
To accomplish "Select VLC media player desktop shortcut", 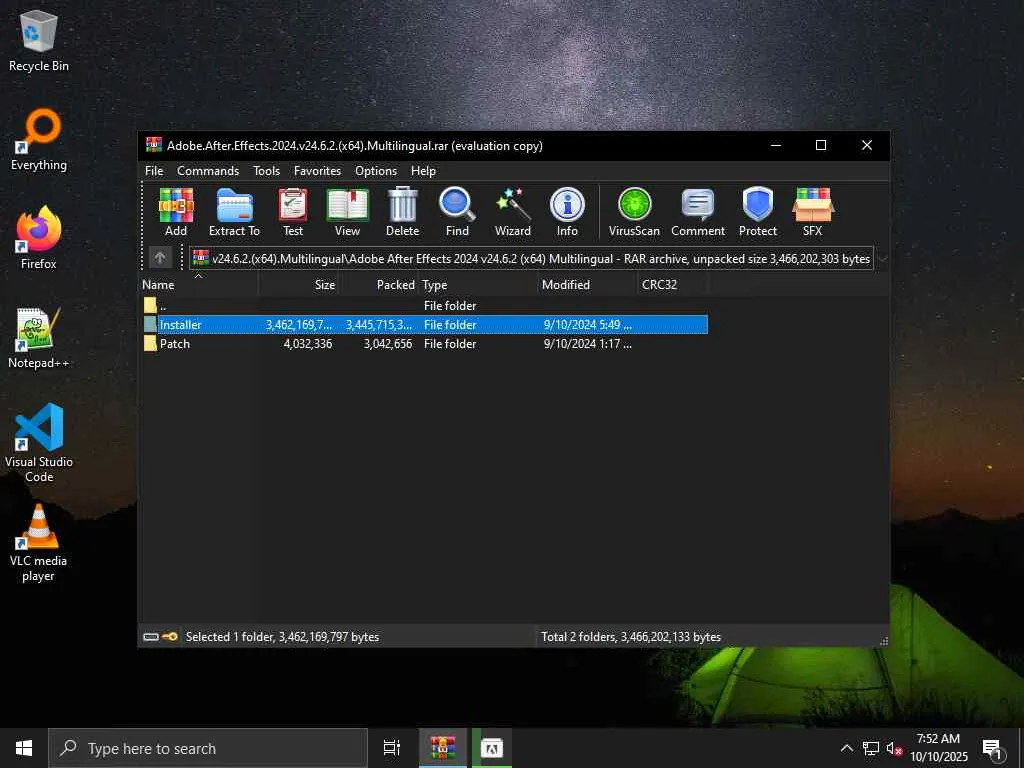I will [39, 543].
